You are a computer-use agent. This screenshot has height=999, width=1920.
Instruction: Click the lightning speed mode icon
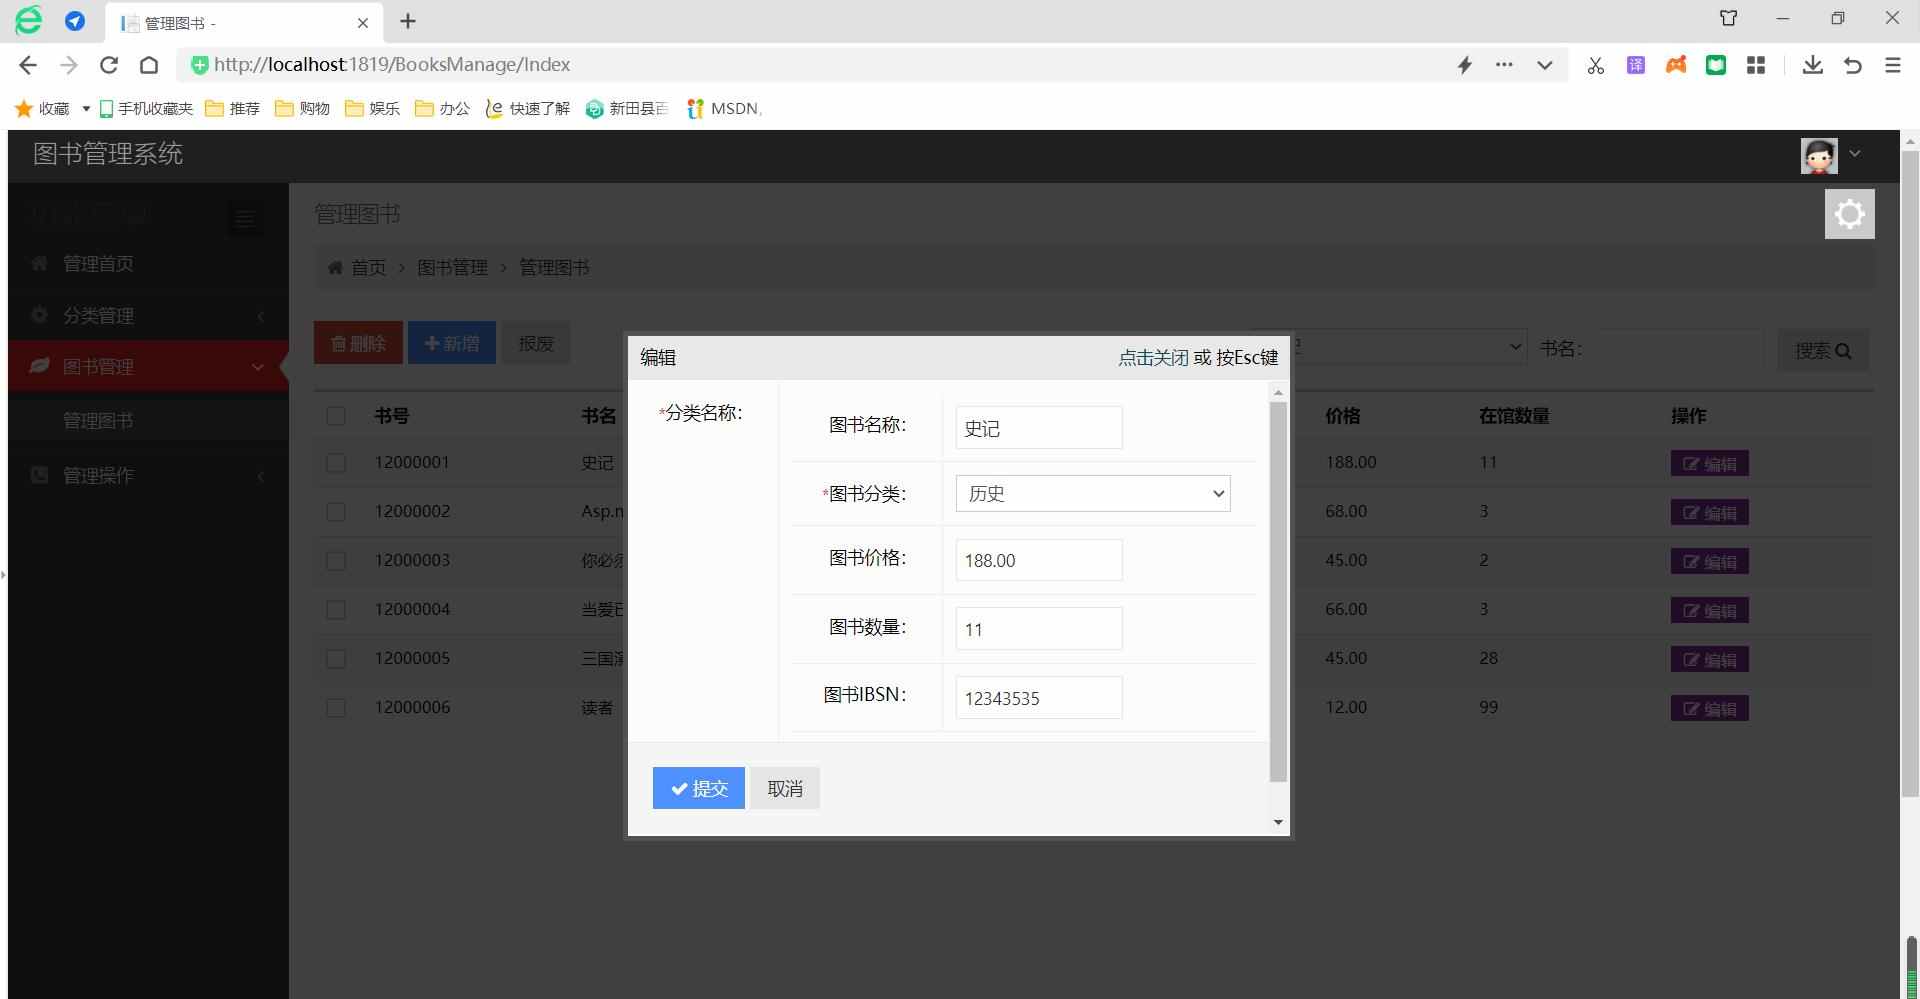[x=1465, y=65]
